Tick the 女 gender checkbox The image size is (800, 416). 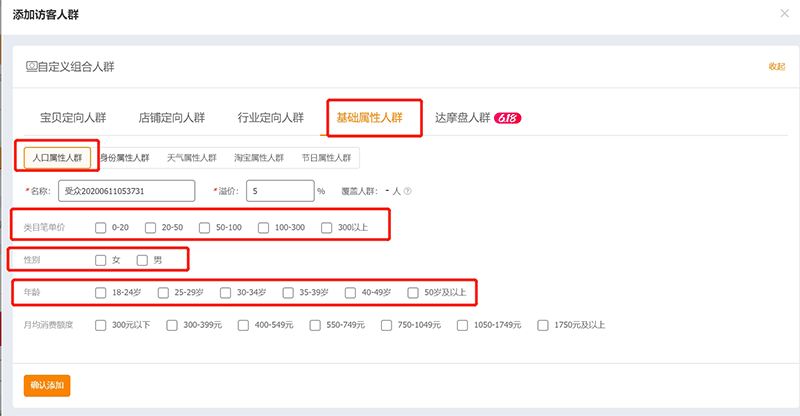click(x=100, y=260)
